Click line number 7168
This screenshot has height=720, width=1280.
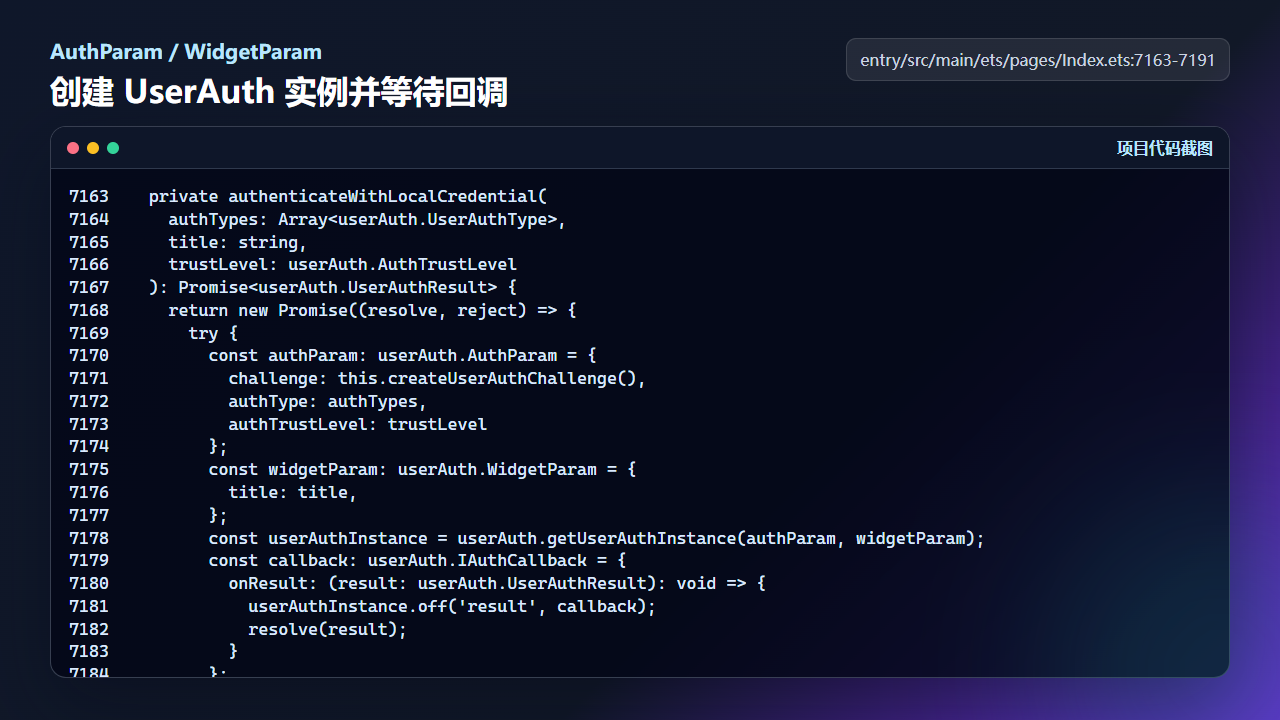89,310
